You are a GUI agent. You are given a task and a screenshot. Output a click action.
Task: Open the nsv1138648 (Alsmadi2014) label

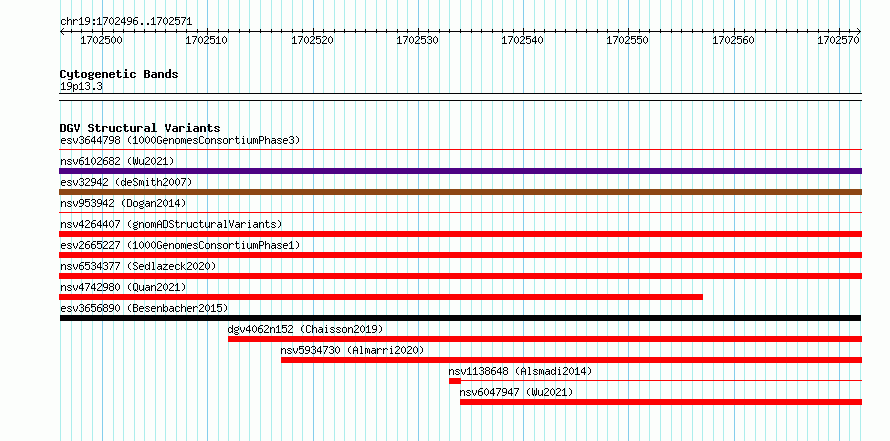(x=520, y=371)
